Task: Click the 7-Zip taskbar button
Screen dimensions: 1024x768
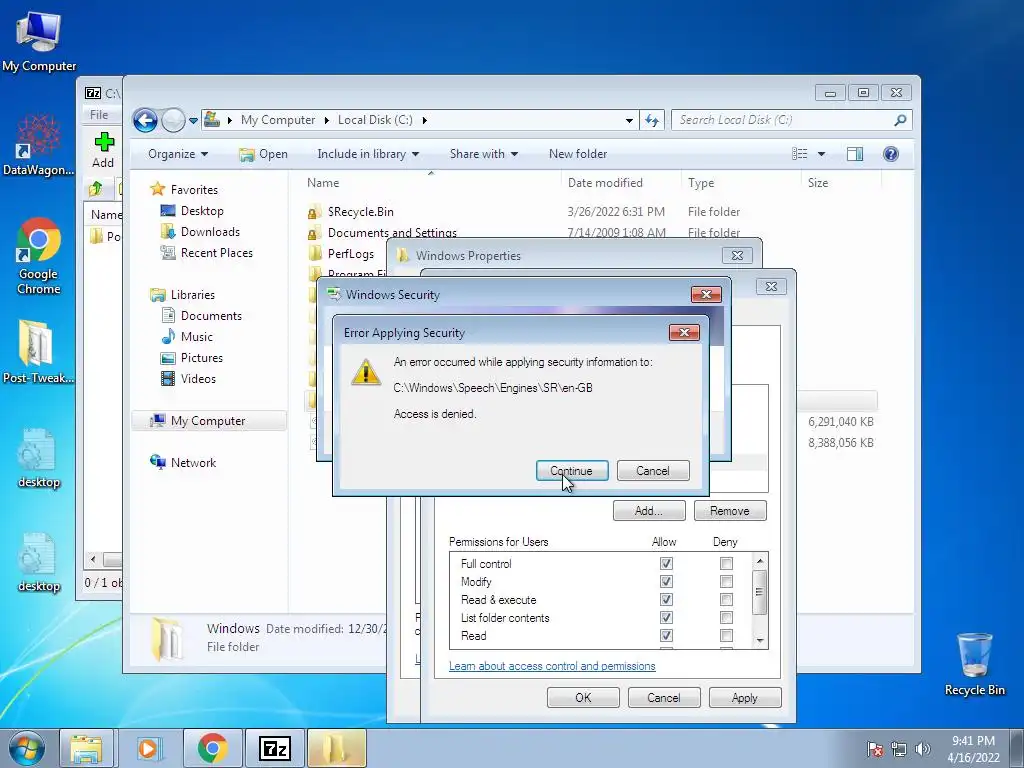Action: 275,748
